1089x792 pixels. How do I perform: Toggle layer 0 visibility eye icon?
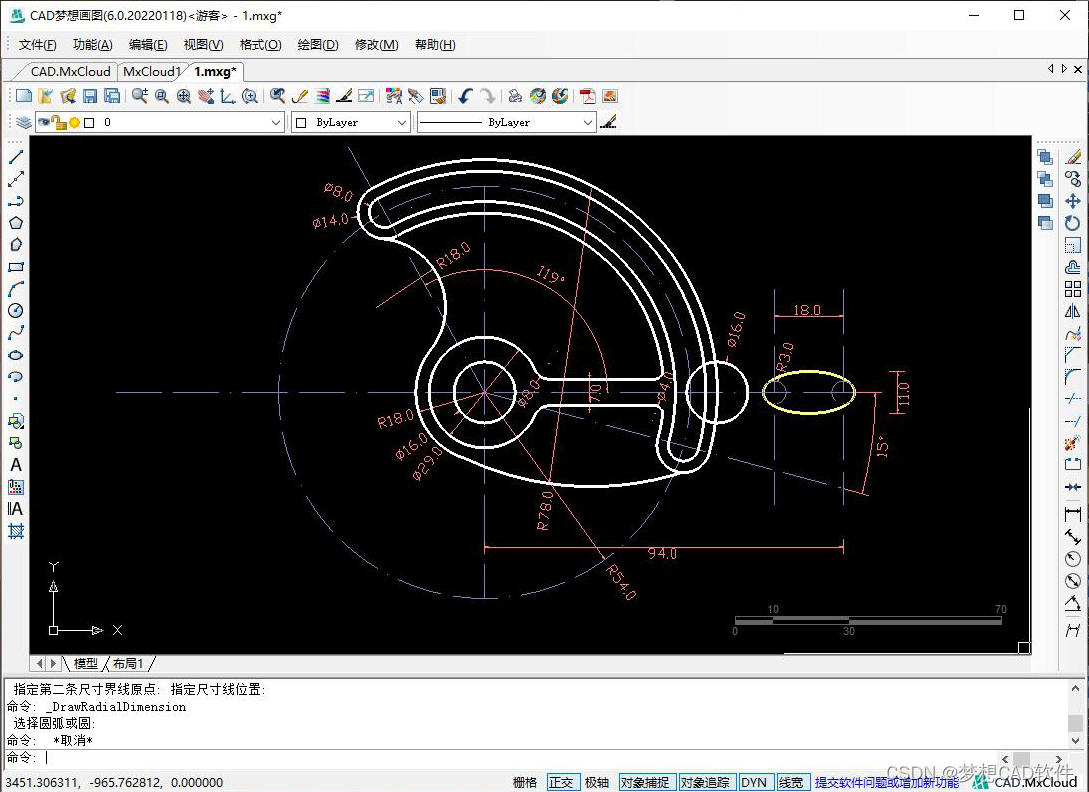pyautogui.click(x=44, y=122)
